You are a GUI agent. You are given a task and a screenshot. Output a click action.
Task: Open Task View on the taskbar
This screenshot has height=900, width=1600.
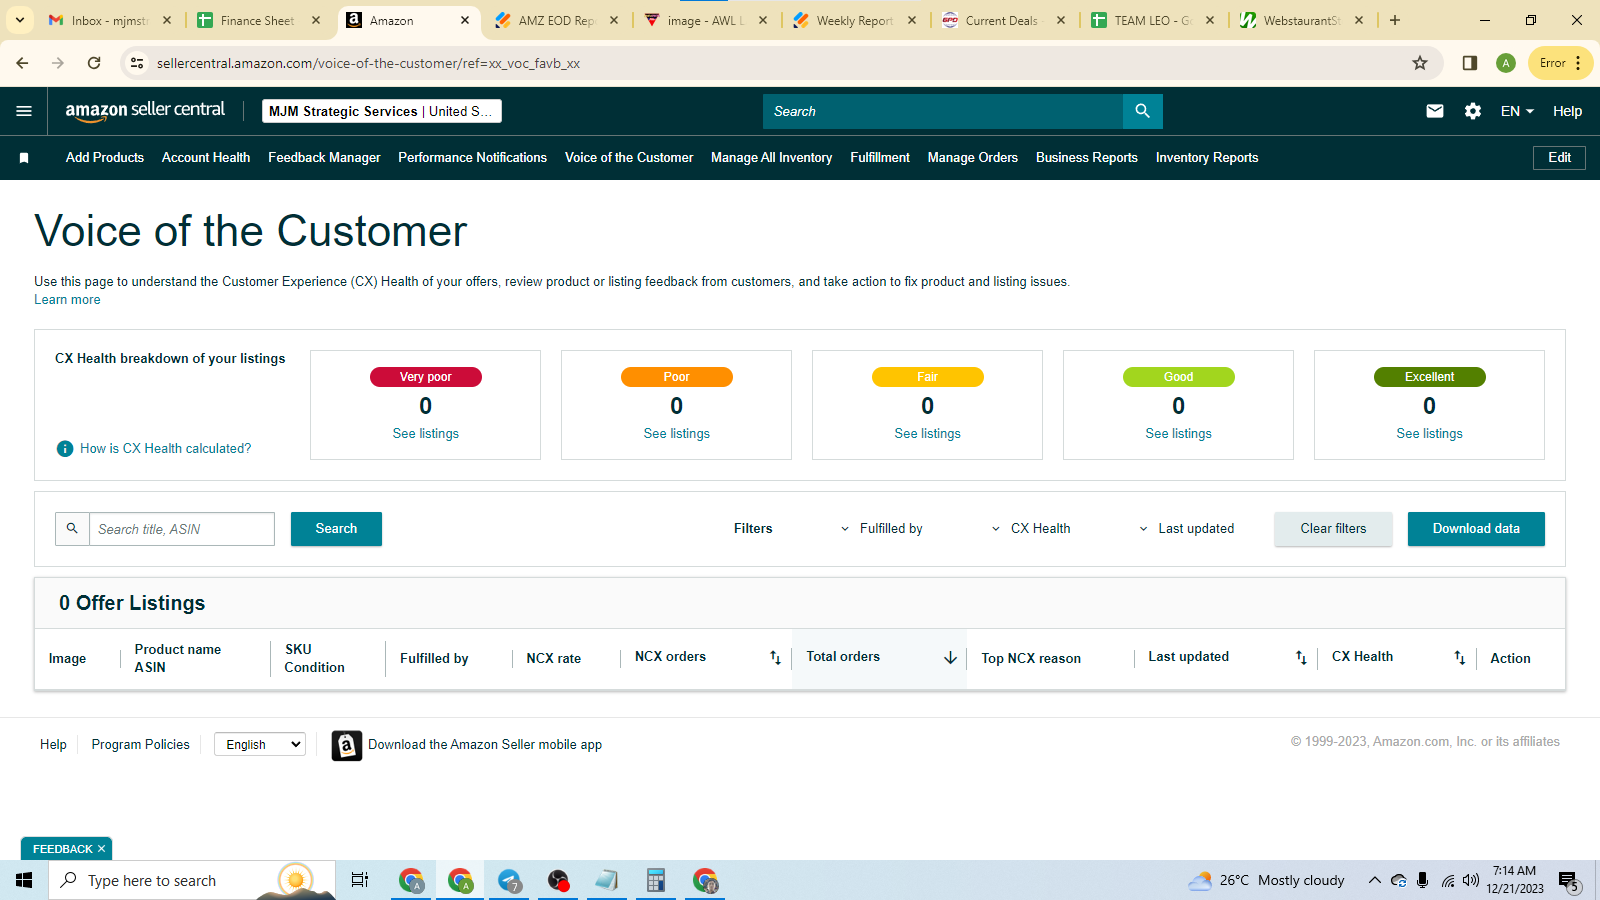click(360, 880)
